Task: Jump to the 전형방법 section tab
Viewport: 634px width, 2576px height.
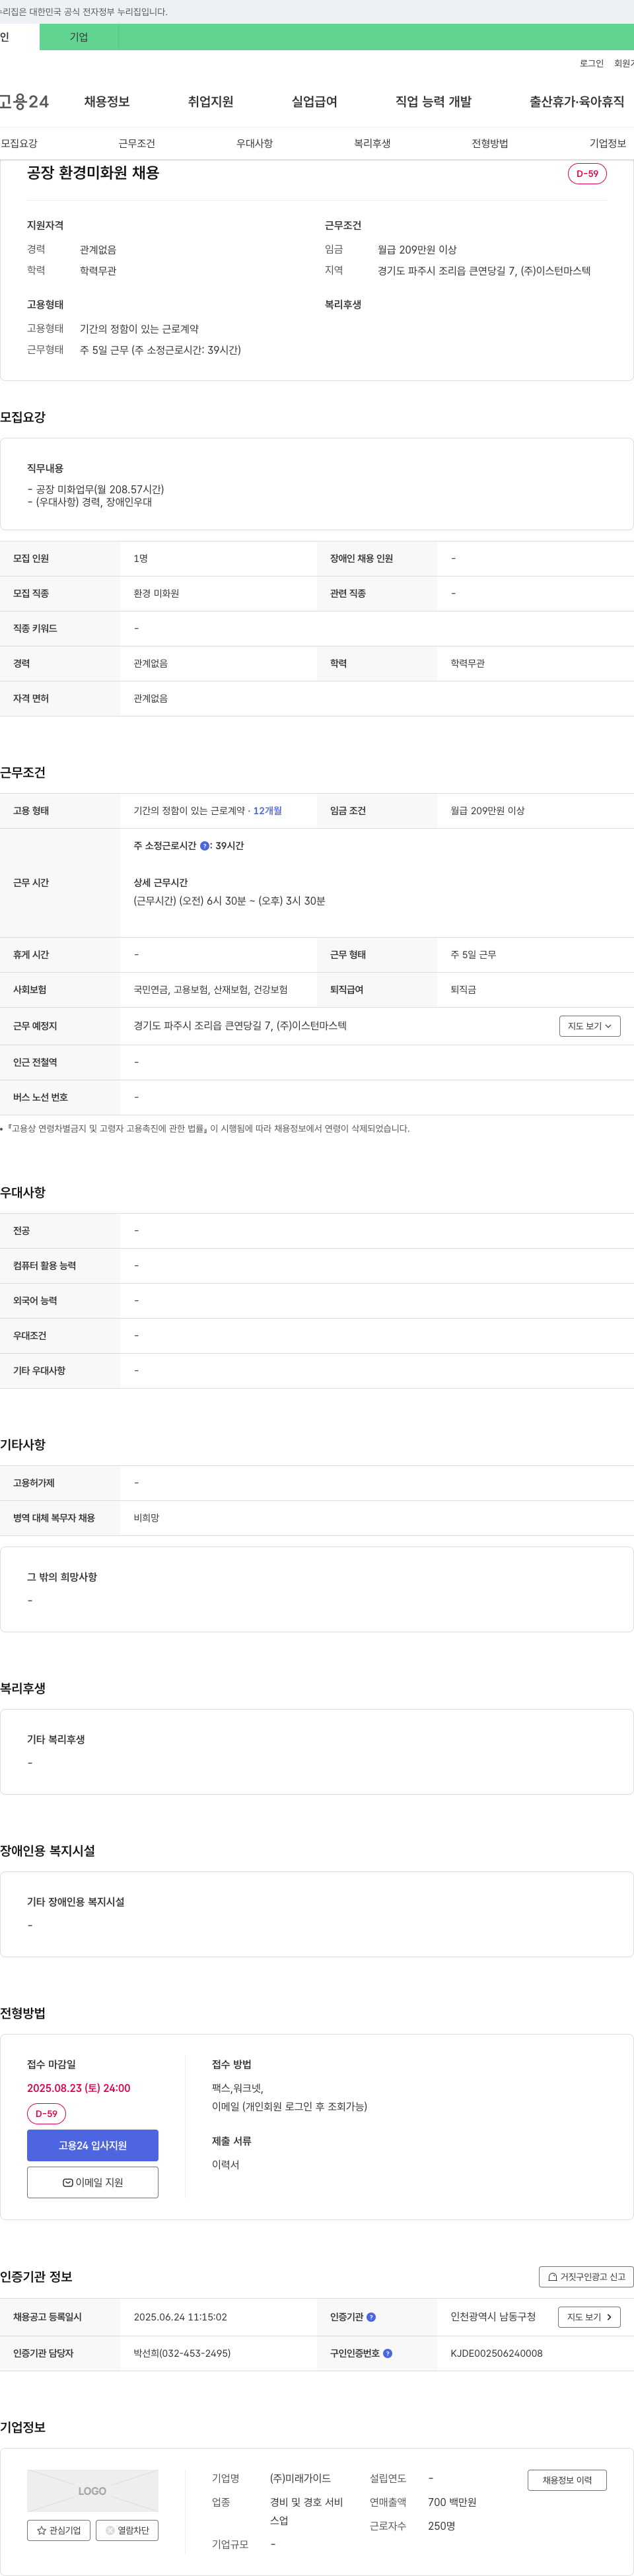Action: click(490, 143)
